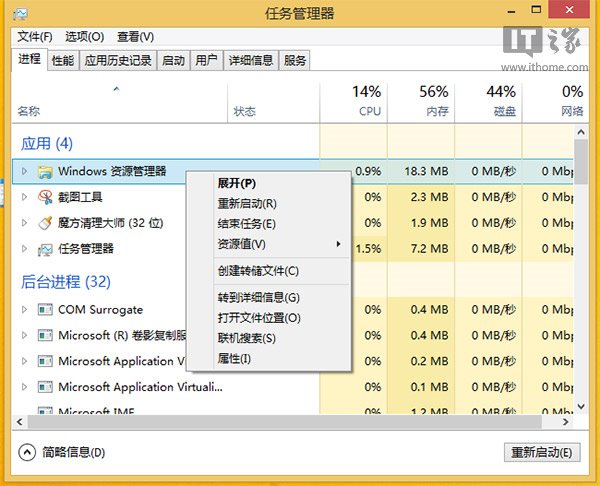Select the 进程 tab
This screenshot has width=600, height=486.
click(29, 59)
